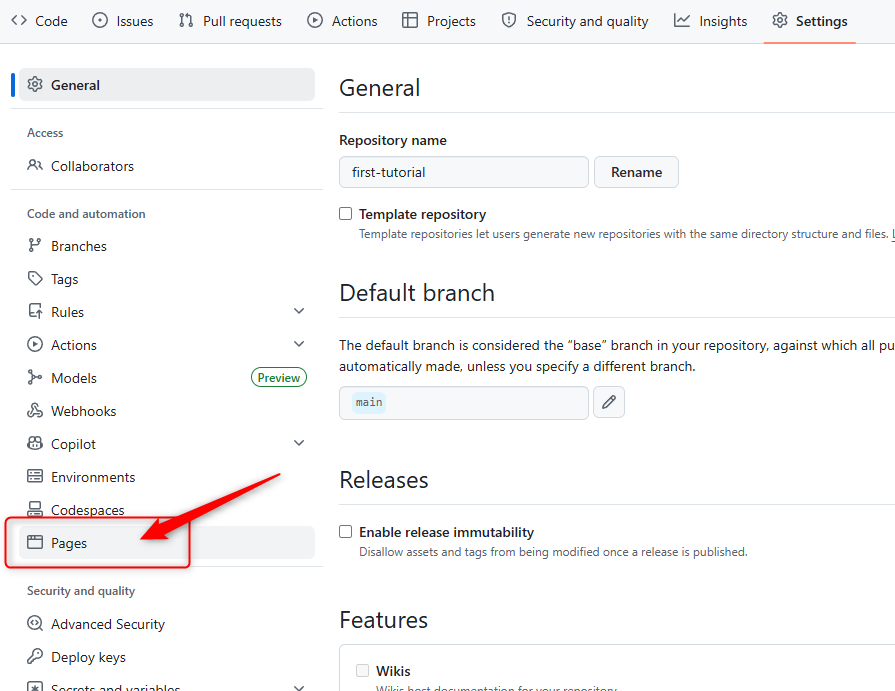Toggle the Wikis feature checkbox

pos(363,671)
